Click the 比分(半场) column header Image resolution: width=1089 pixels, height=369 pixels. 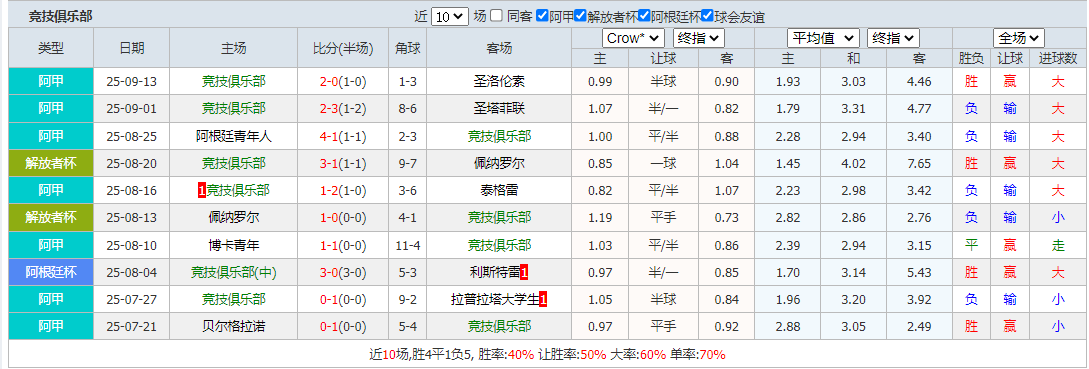(343, 48)
